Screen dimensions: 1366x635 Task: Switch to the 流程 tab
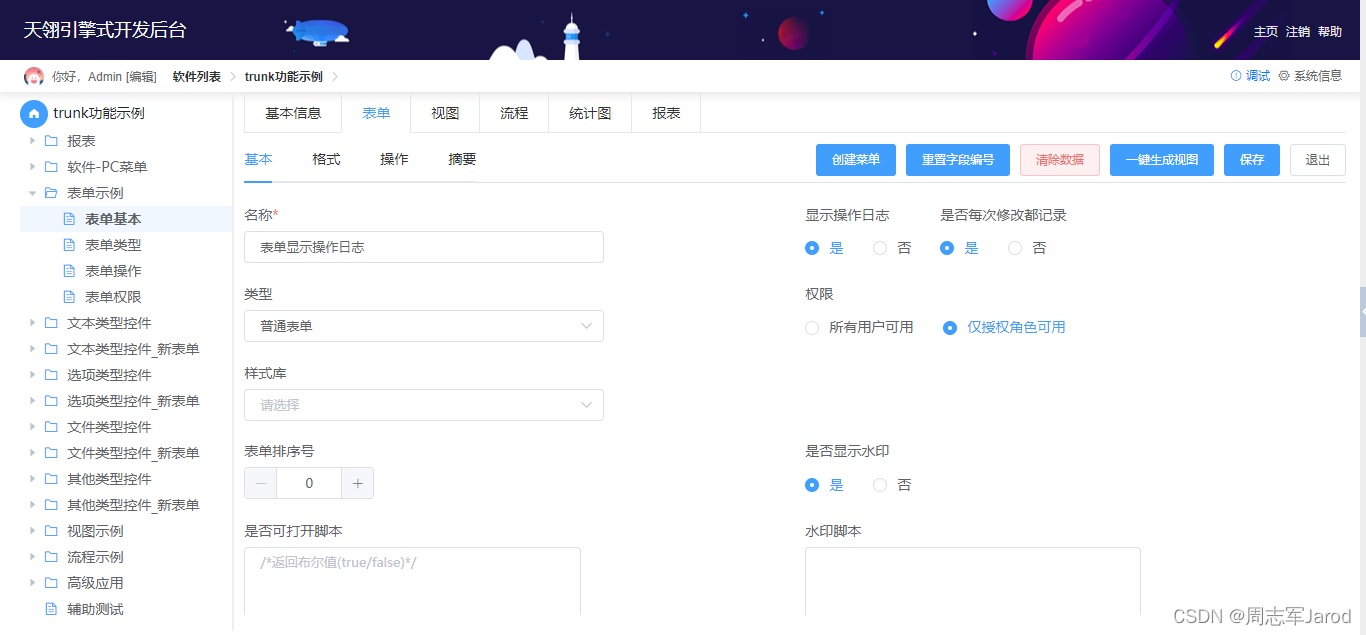(514, 113)
